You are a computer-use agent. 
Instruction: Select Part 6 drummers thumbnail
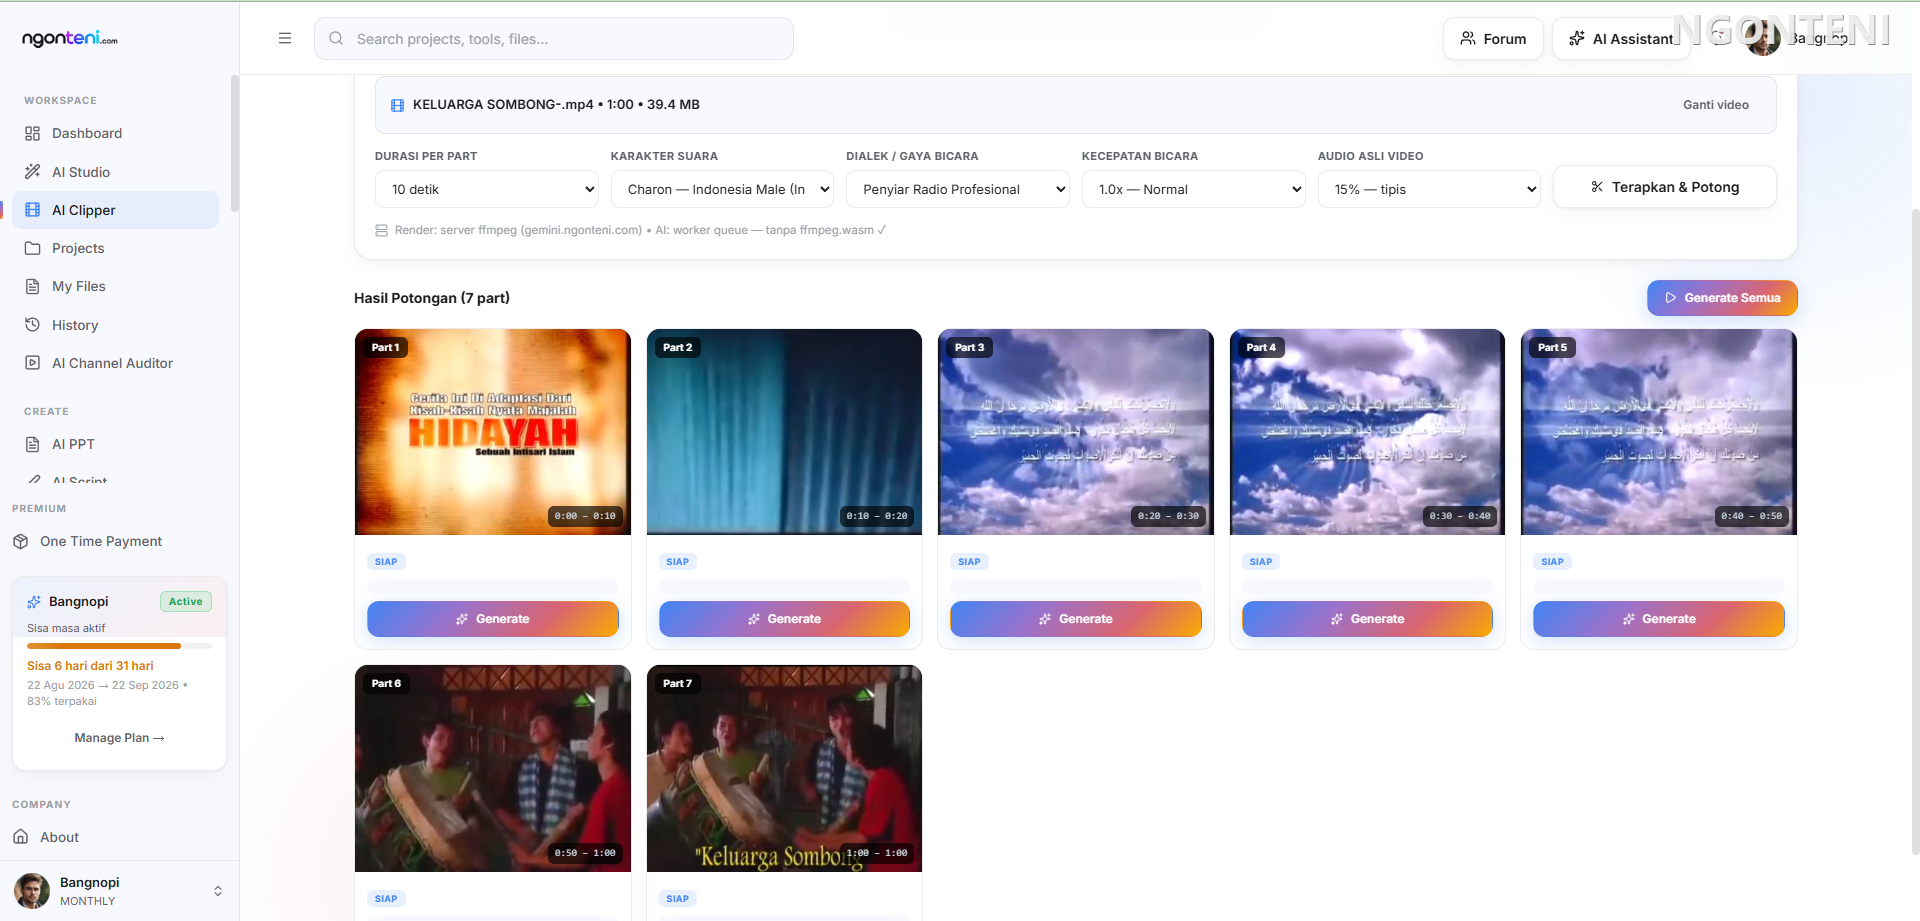coord(493,768)
